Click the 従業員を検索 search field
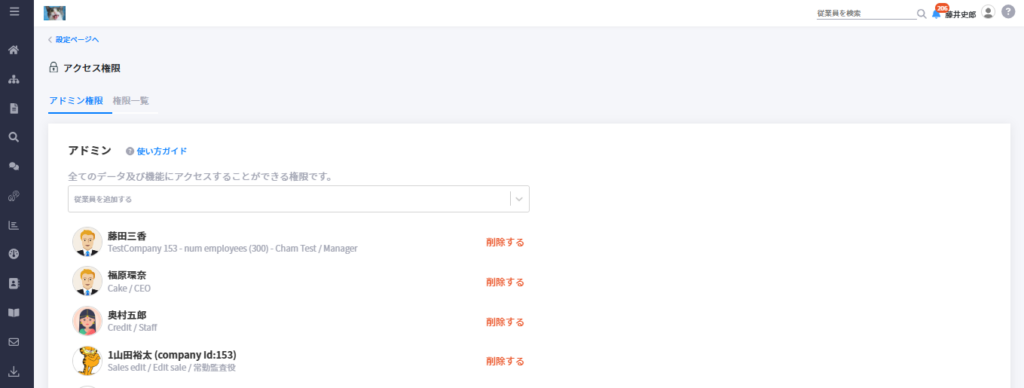 click(x=867, y=13)
